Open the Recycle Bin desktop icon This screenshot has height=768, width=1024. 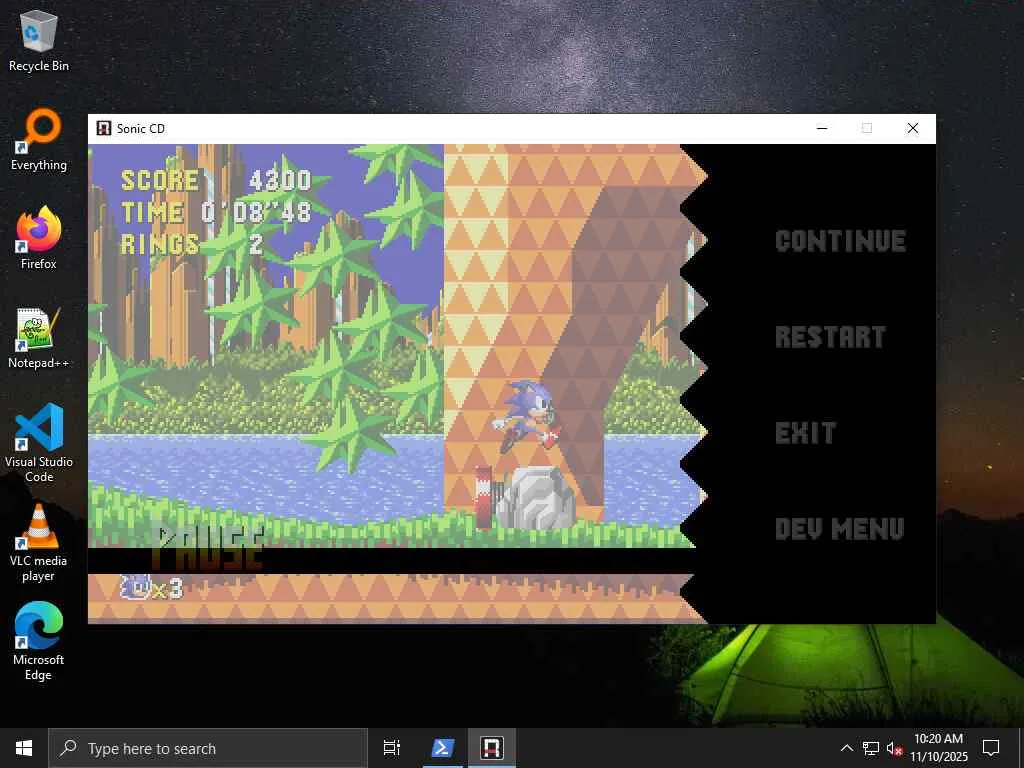39,41
